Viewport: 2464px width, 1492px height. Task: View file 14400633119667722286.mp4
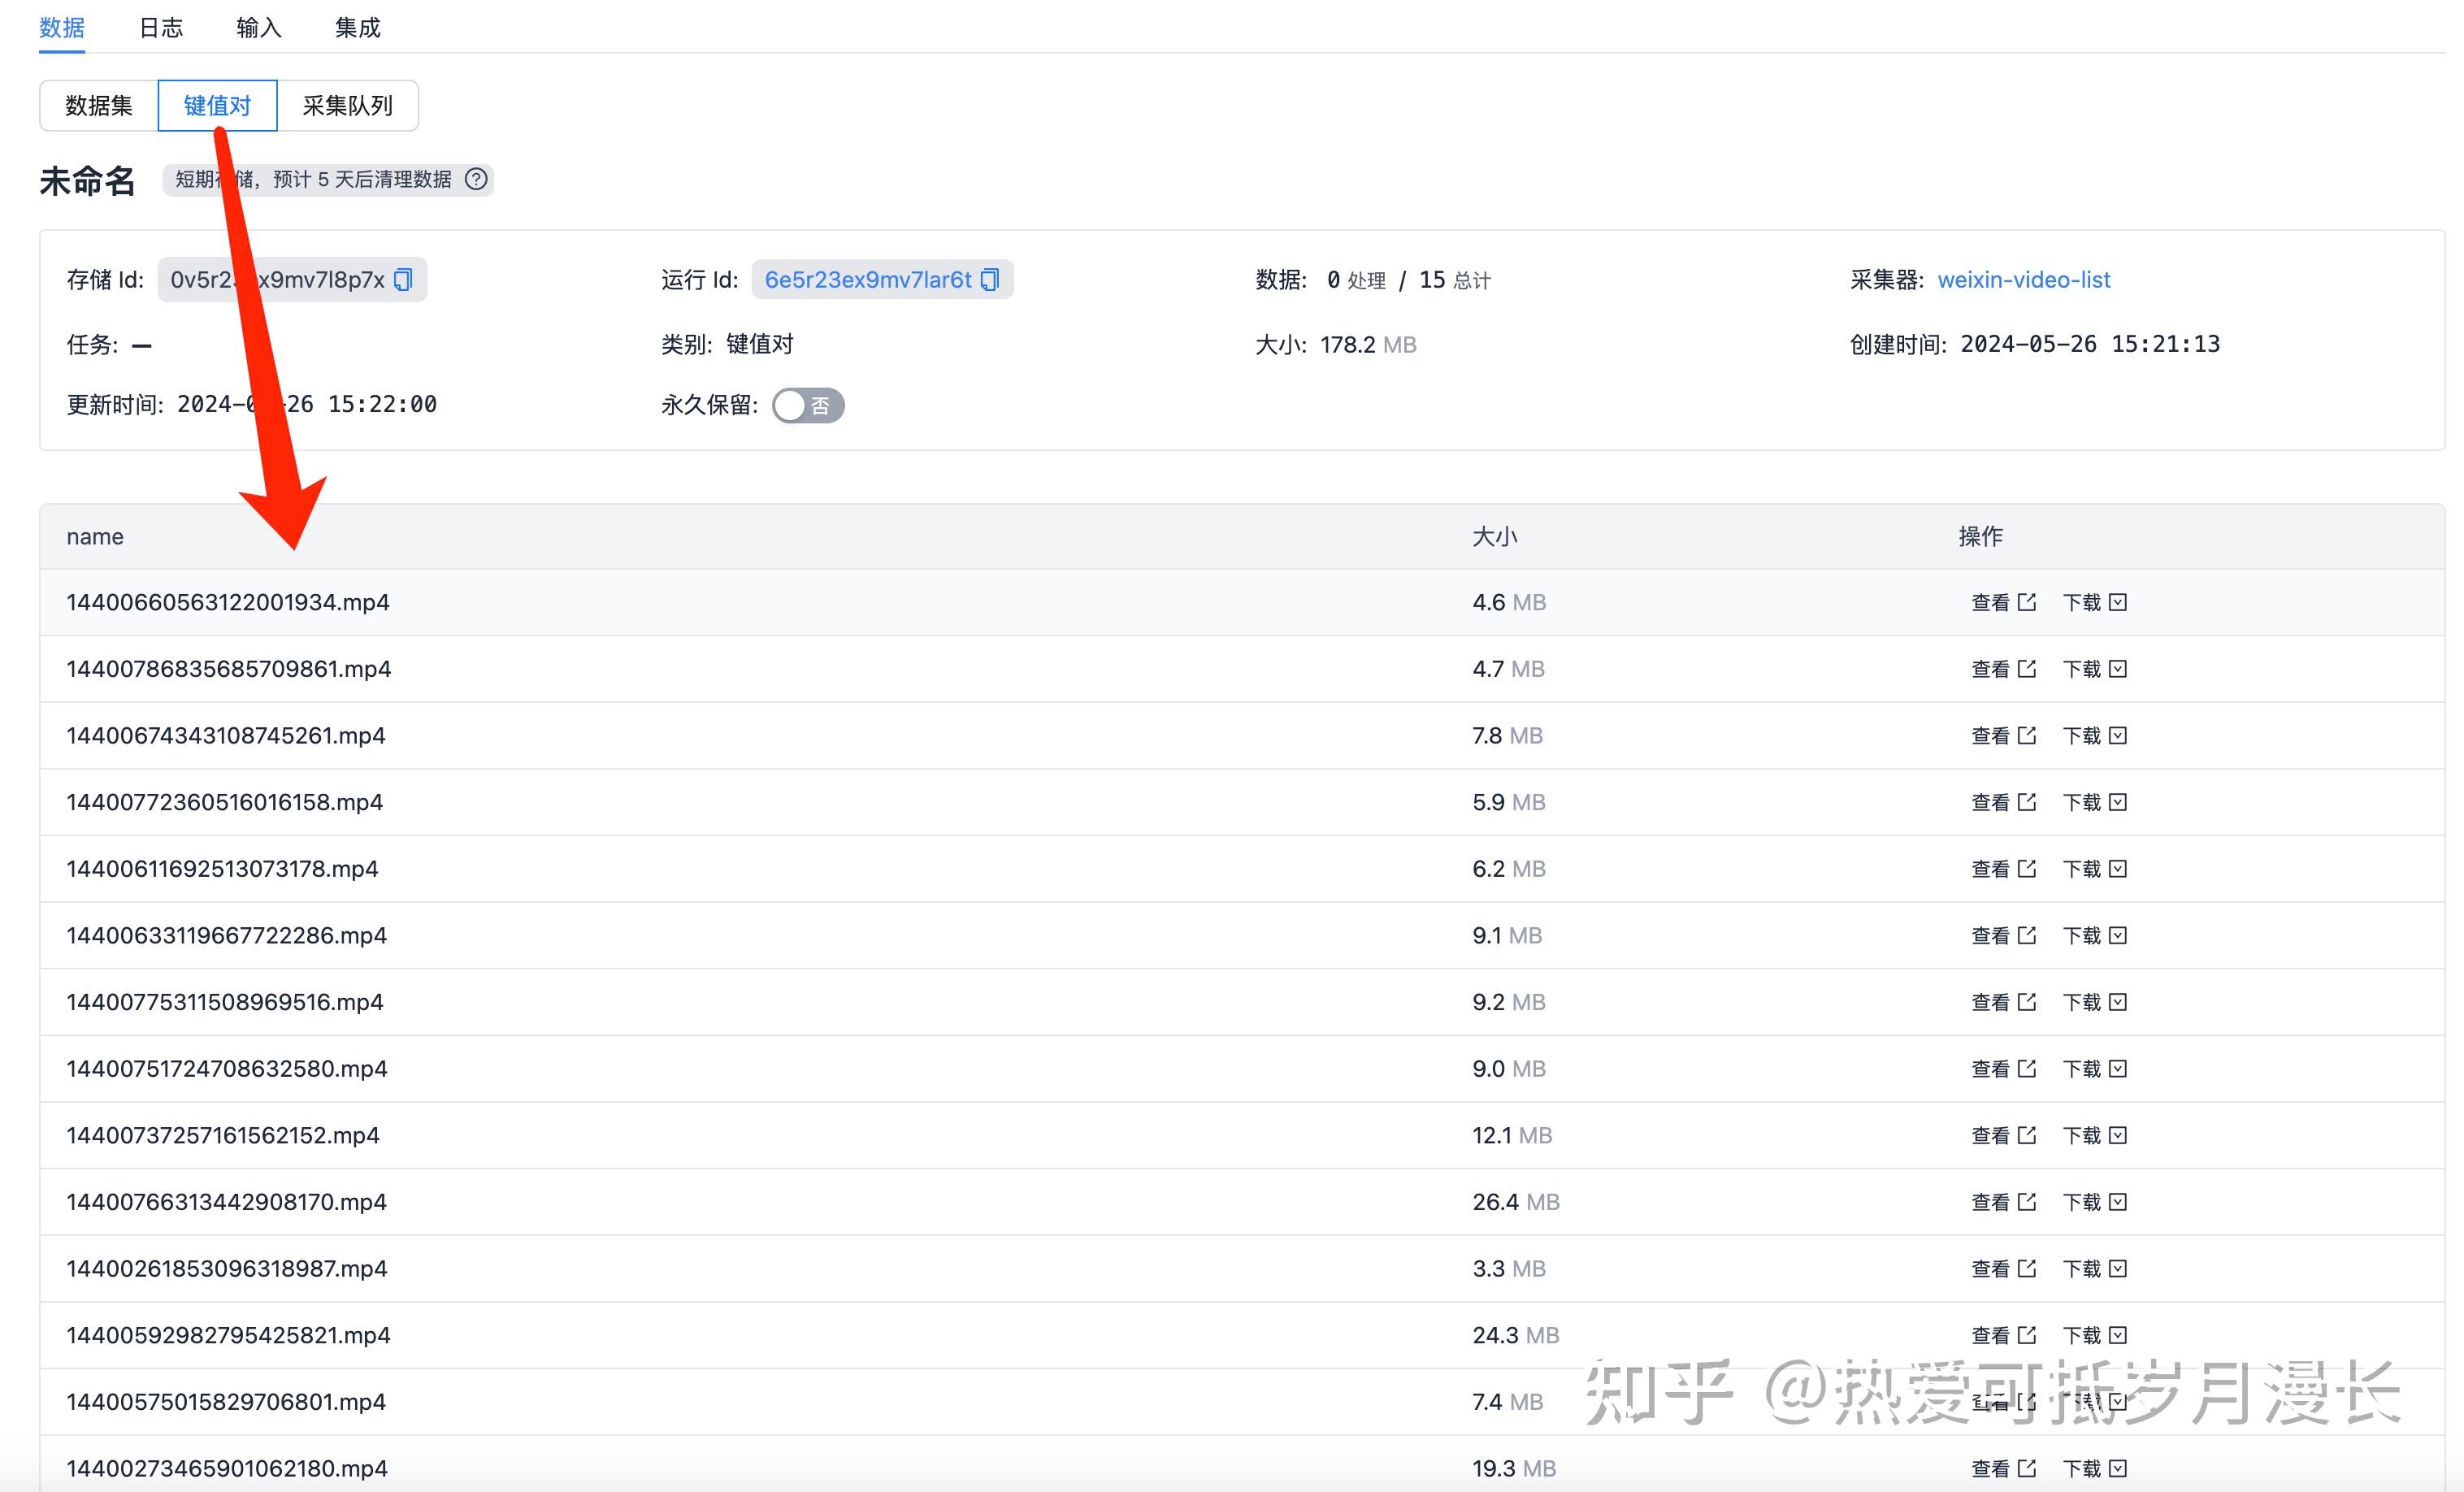pos(2003,936)
